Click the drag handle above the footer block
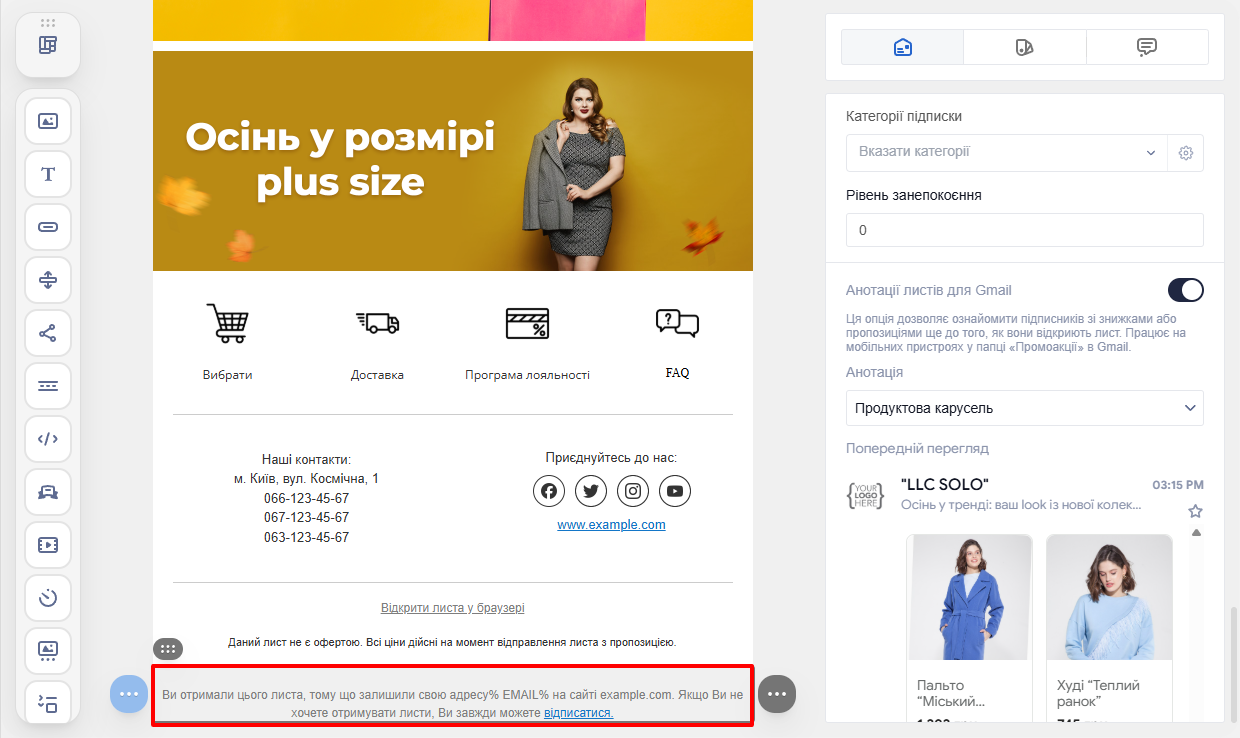The height and width of the screenshot is (738, 1240). [x=168, y=649]
